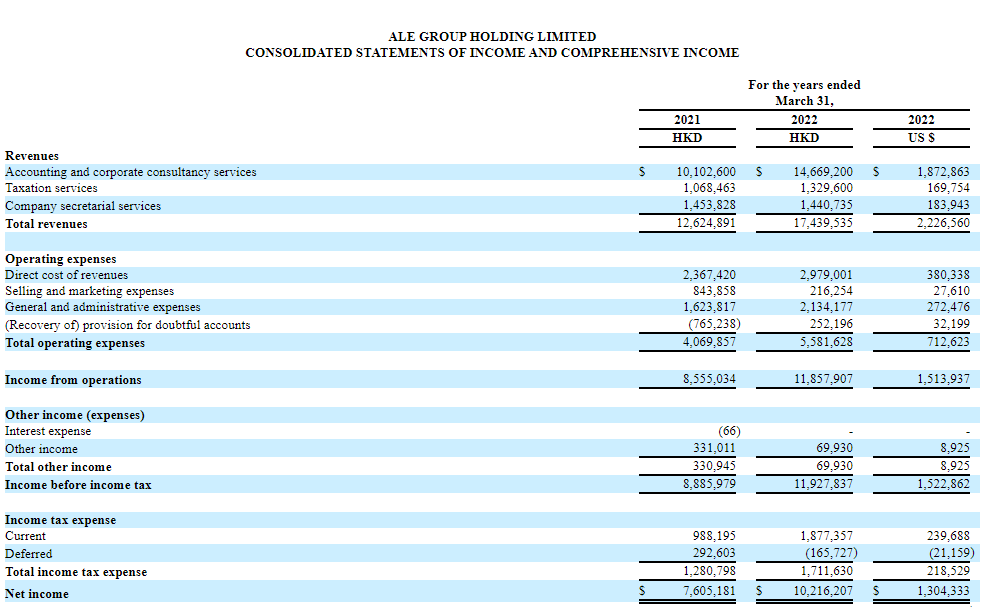The height and width of the screenshot is (607, 982).
Task: Click the Current tax row label
Action: tap(26, 536)
